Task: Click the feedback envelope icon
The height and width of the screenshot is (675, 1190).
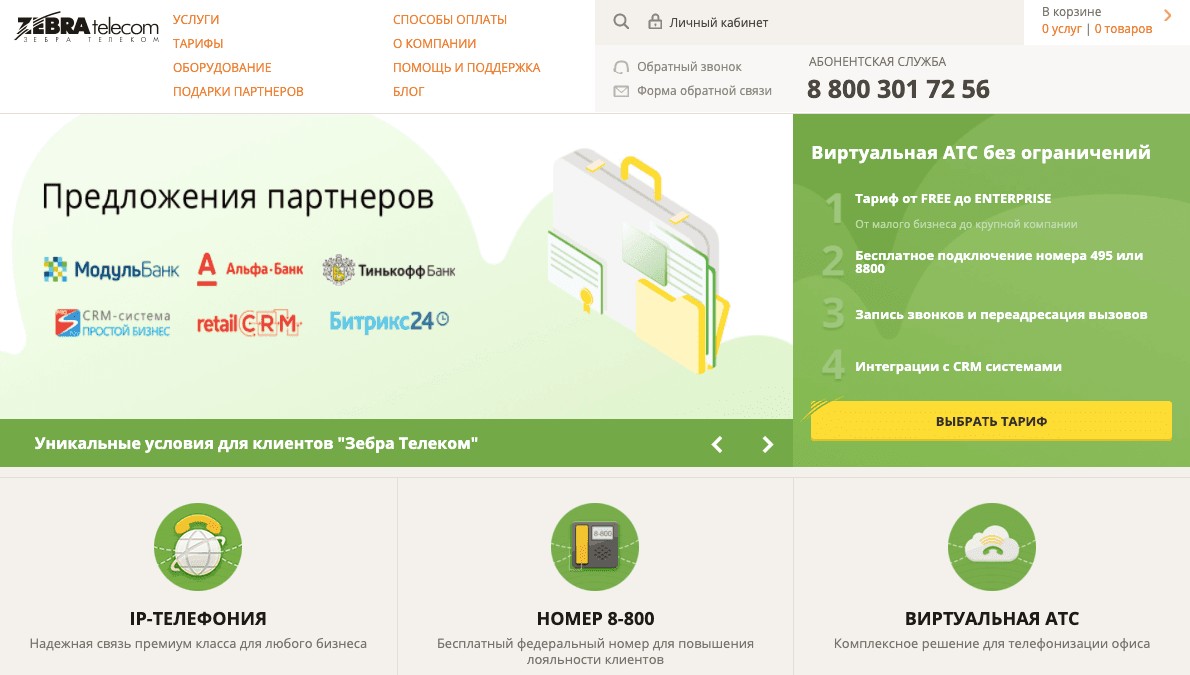Action: (621, 91)
